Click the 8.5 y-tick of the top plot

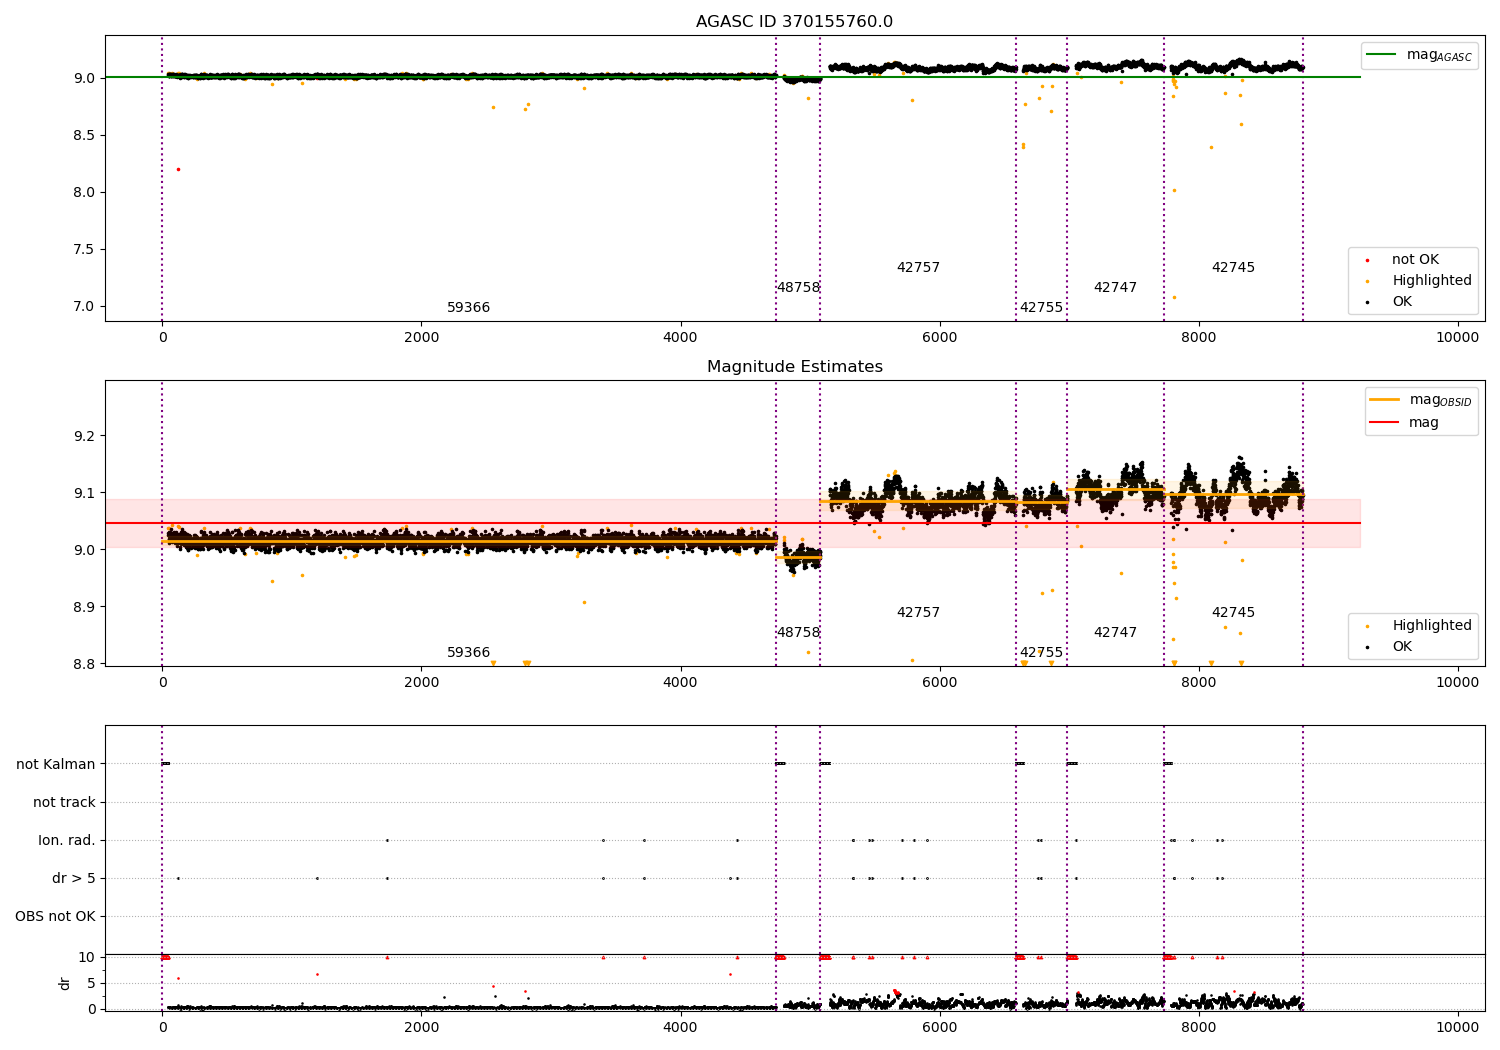[x=85, y=135]
